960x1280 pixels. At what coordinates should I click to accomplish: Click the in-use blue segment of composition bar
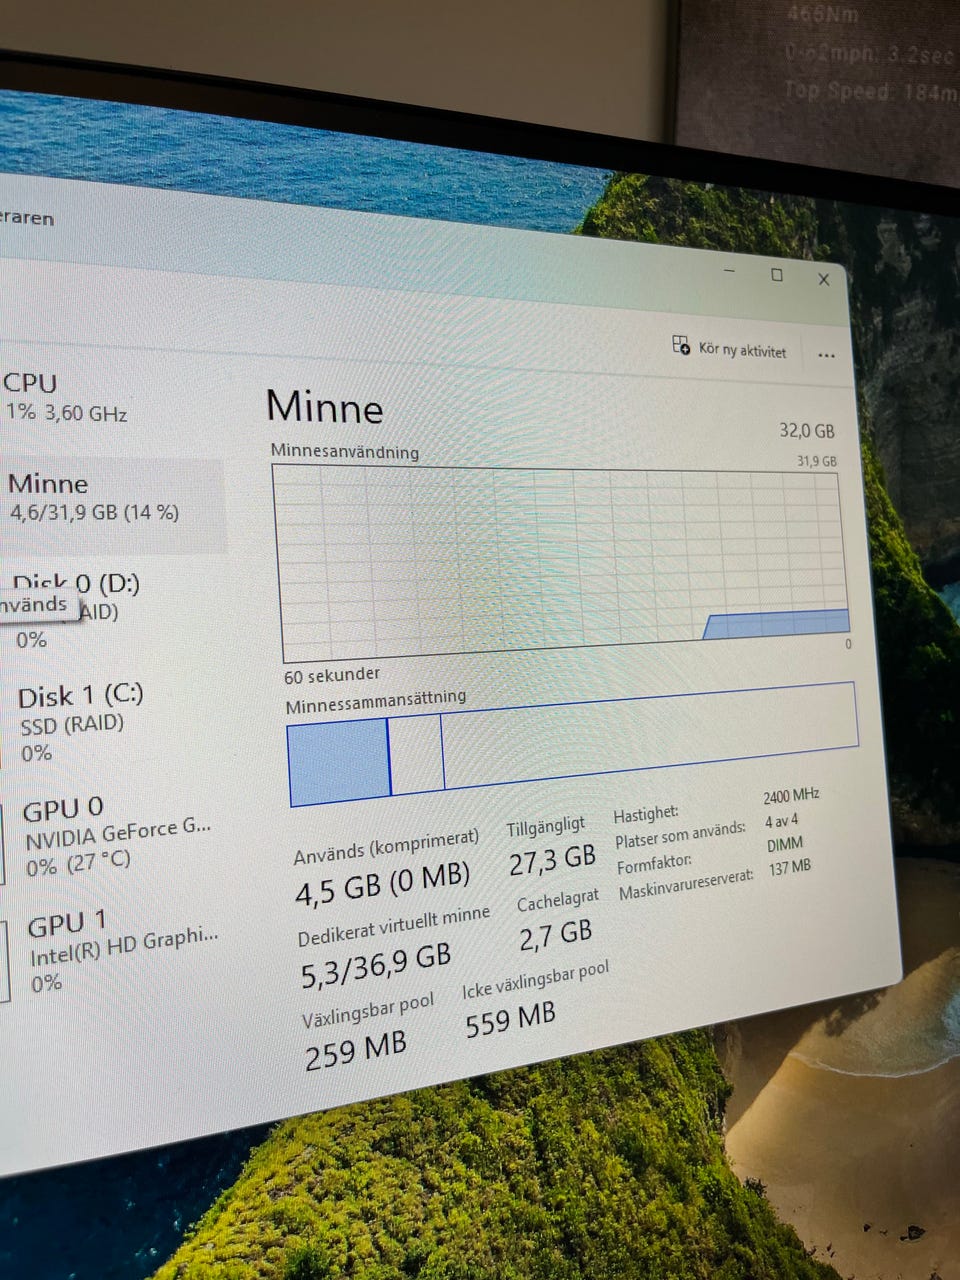pyautogui.click(x=338, y=761)
